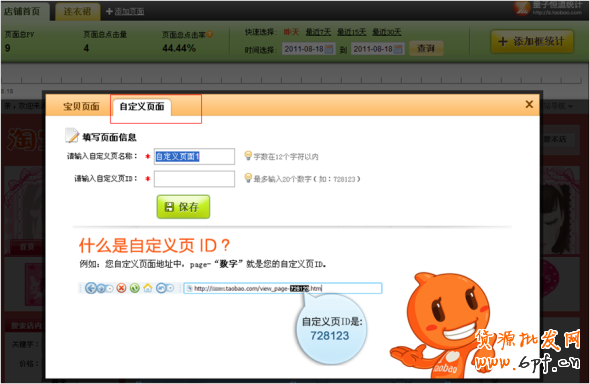Select the 自定义页面 tab
This screenshot has width=590, height=384.
(142, 107)
